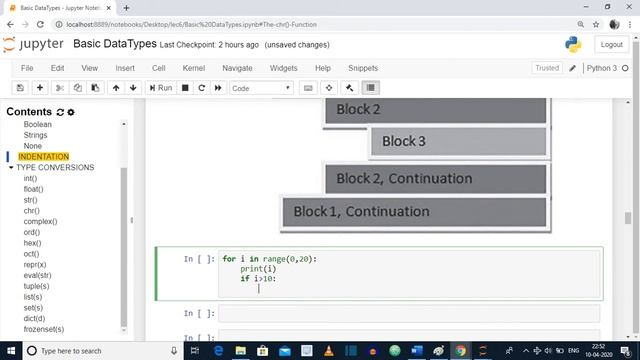Open Microsoft Edge from taskbar
Viewport: 640px width, 360px height.
point(218,351)
